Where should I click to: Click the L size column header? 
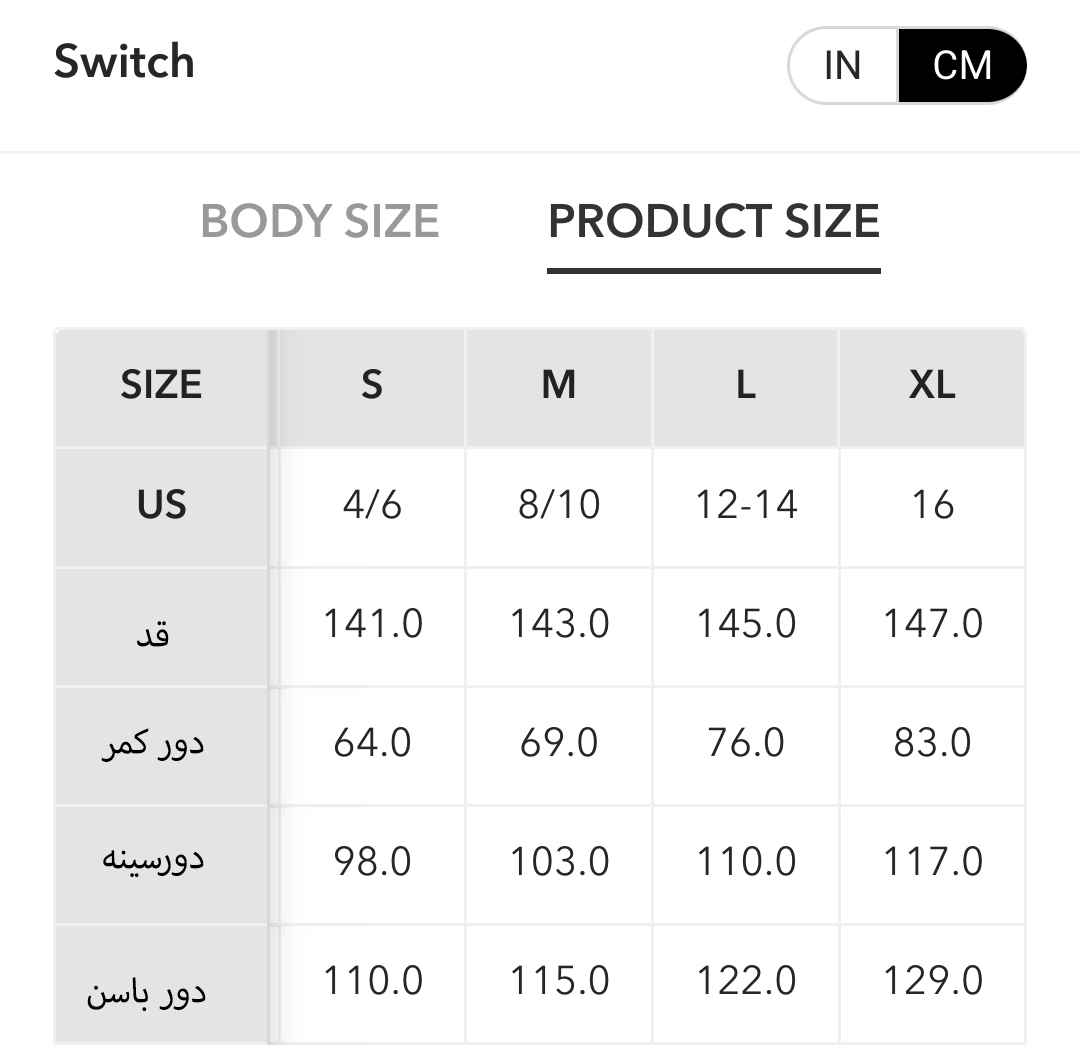pos(746,385)
